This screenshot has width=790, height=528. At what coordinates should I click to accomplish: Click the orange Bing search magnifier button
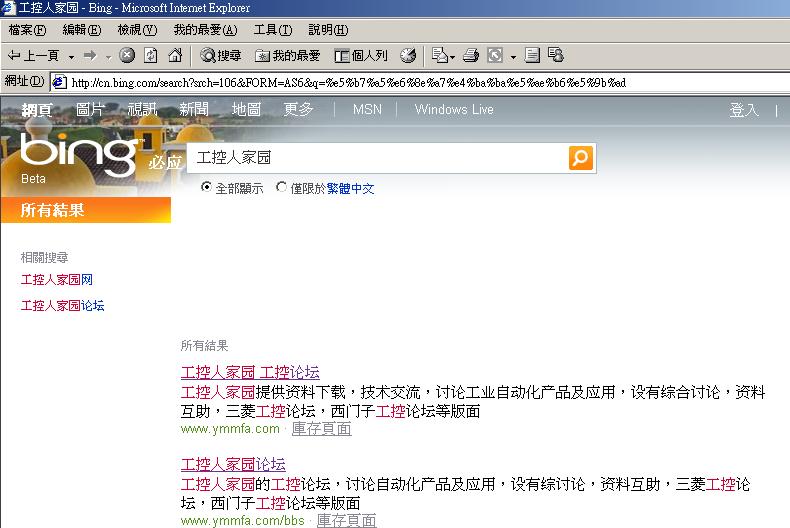(580, 158)
